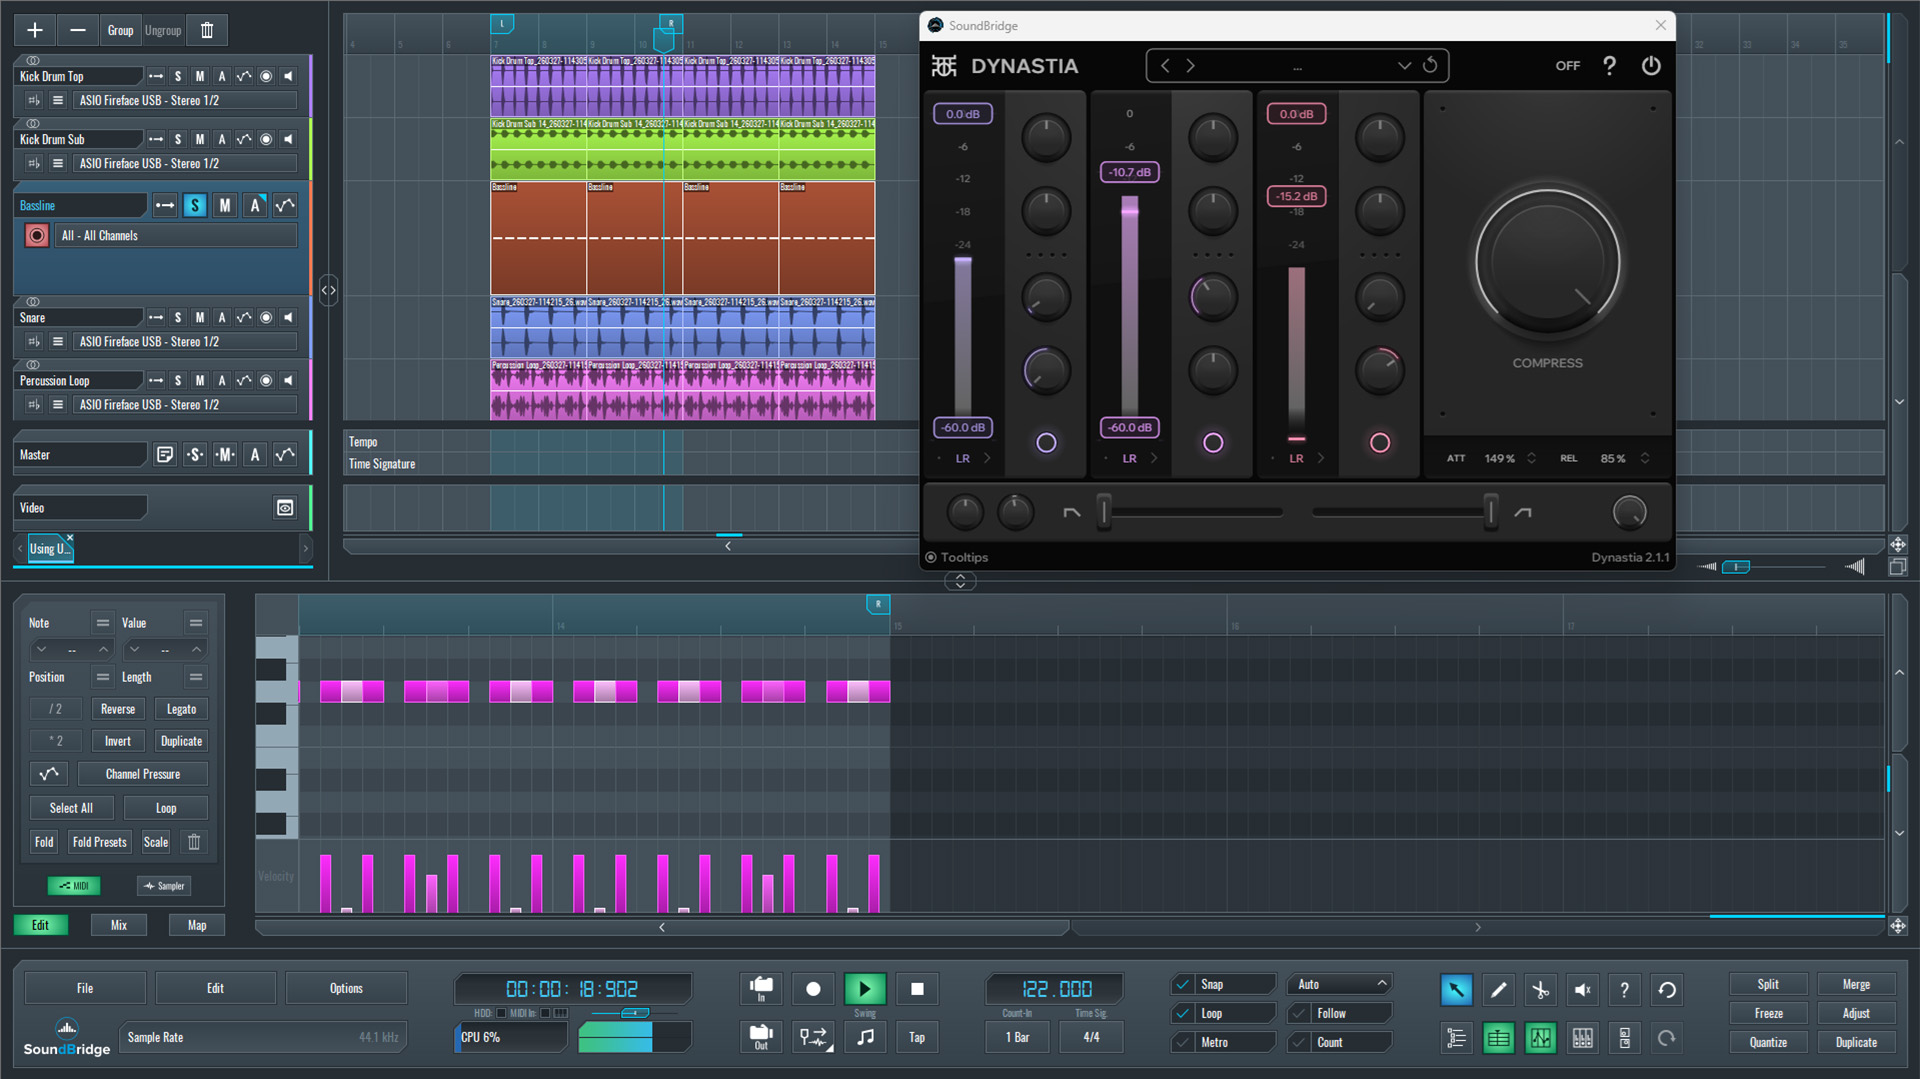This screenshot has width=1920, height=1079.
Task: Toggle Dynastia plugin power button
Action: click(1651, 65)
